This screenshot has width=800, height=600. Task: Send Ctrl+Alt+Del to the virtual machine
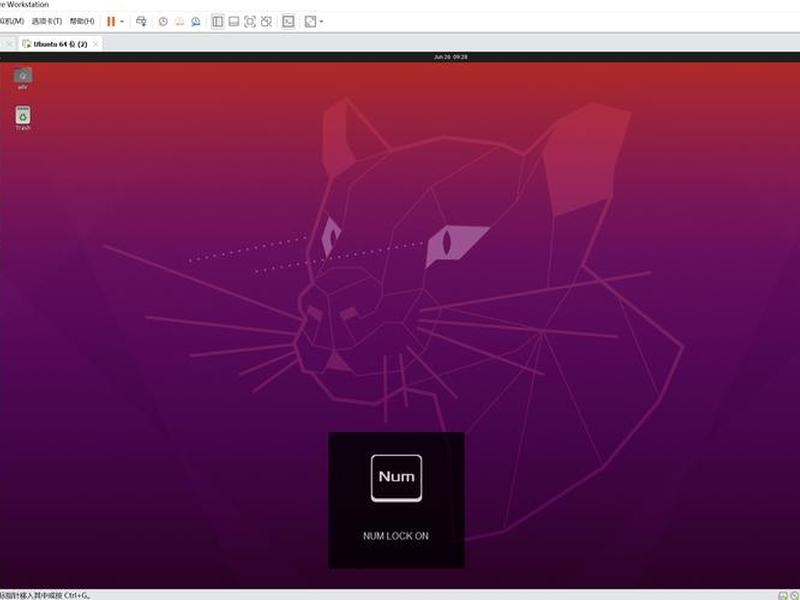point(141,21)
